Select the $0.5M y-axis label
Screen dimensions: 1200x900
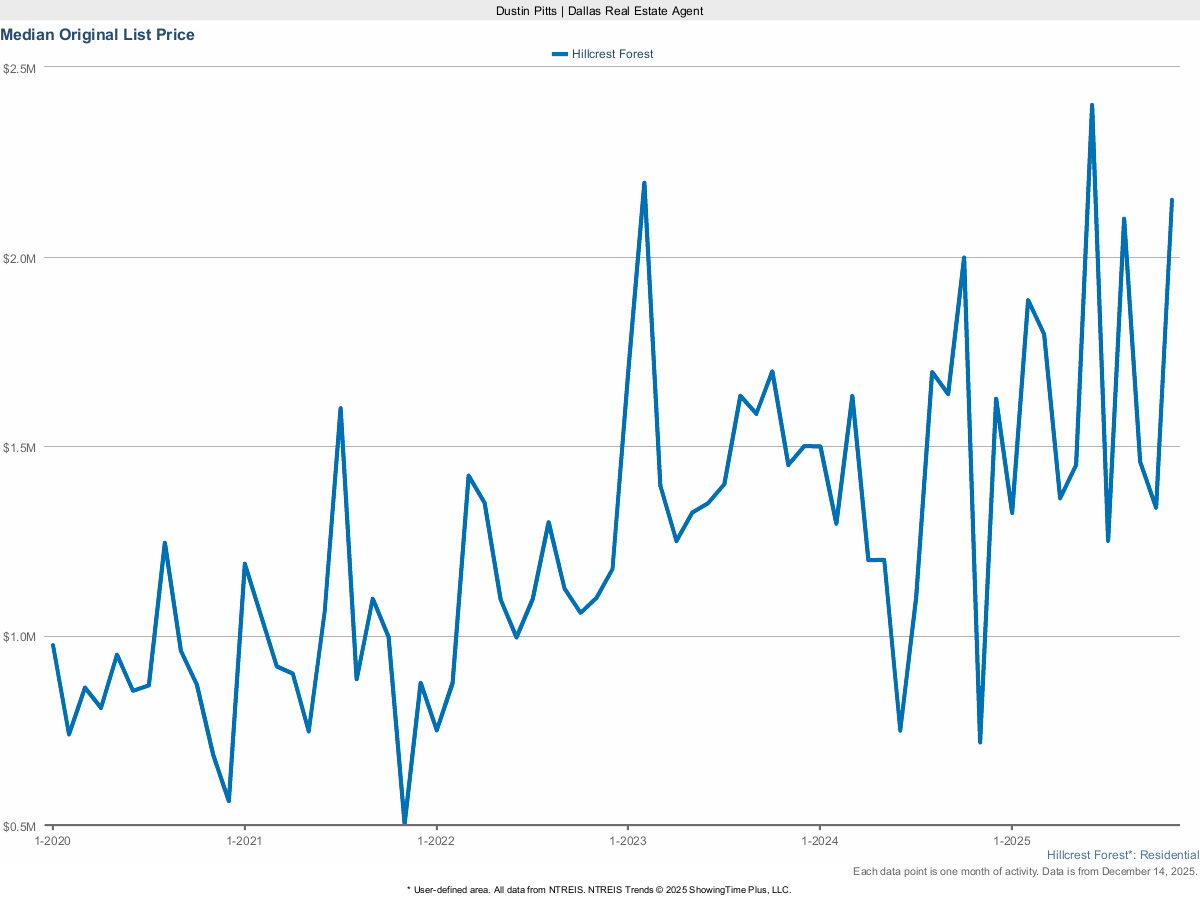tap(20, 826)
